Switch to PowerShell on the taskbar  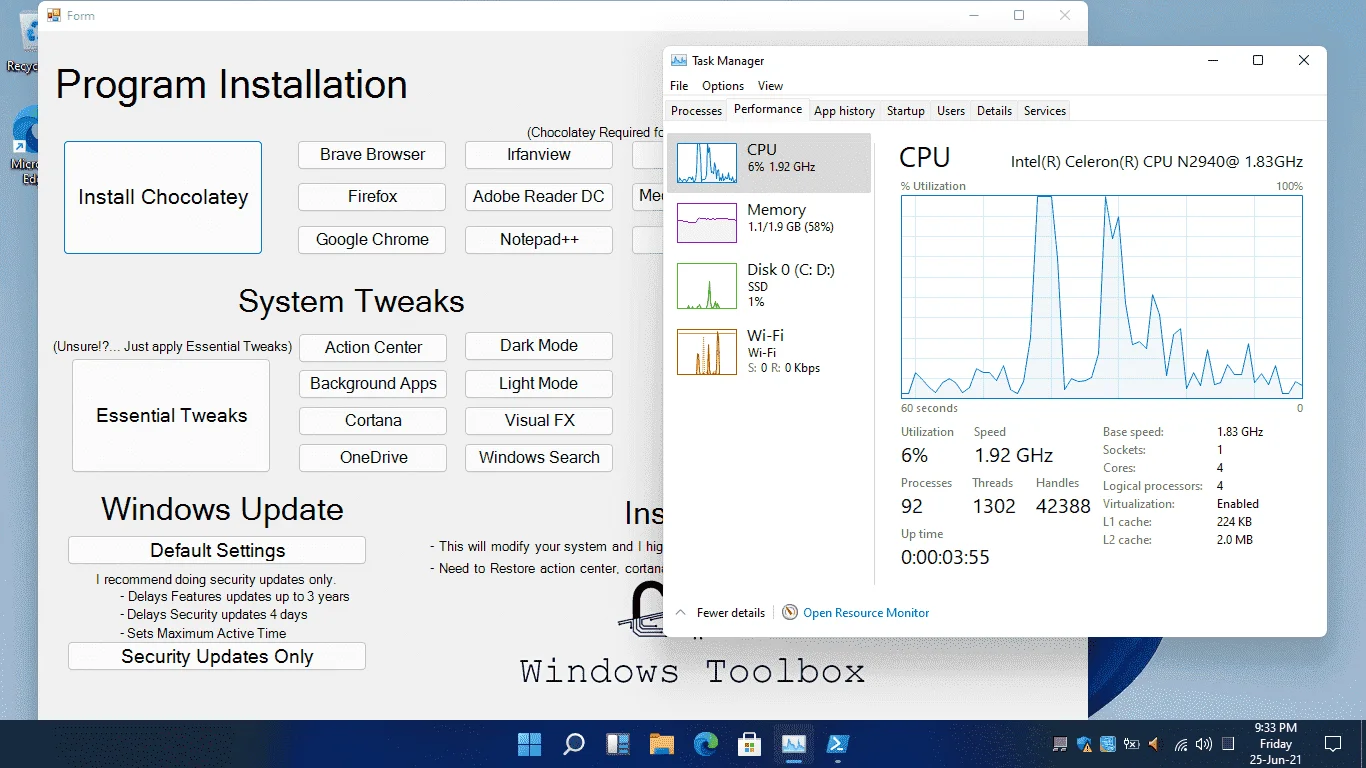[838, 744]
